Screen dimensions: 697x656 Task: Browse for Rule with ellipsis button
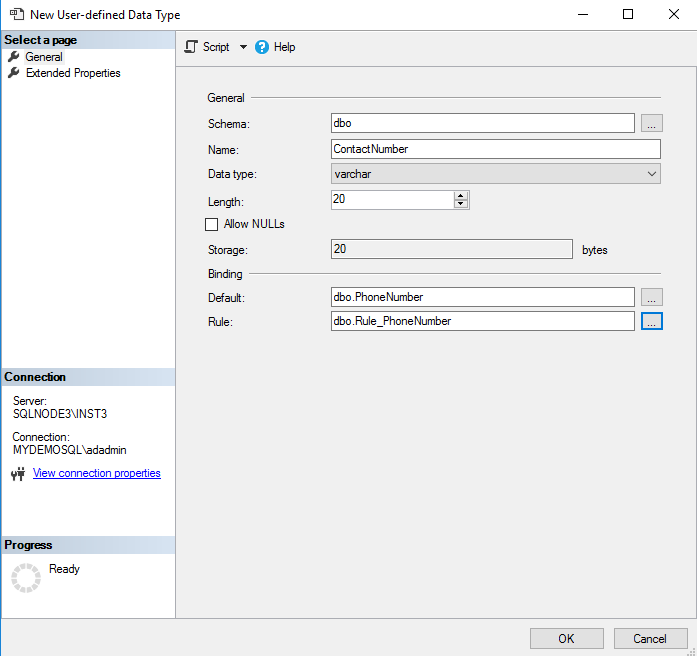[651, 321]
